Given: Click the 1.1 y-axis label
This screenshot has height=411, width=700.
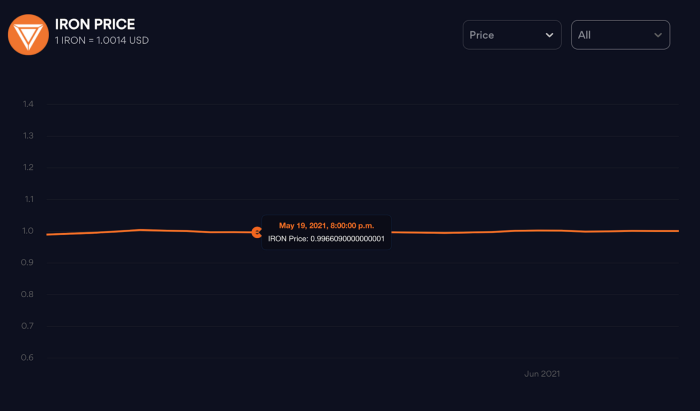Looking at the screenshot, I should (28, 199).
